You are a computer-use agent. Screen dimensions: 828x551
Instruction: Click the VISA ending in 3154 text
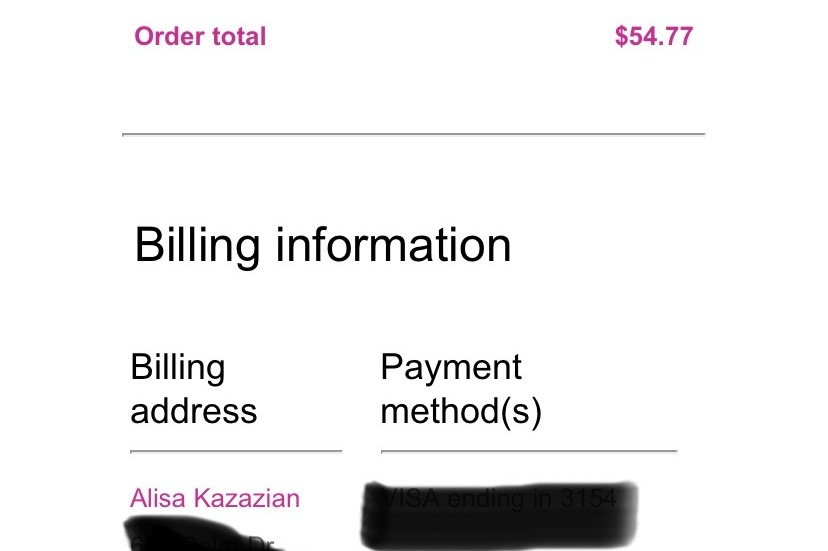pyautogui.click(x=498, y=499)
